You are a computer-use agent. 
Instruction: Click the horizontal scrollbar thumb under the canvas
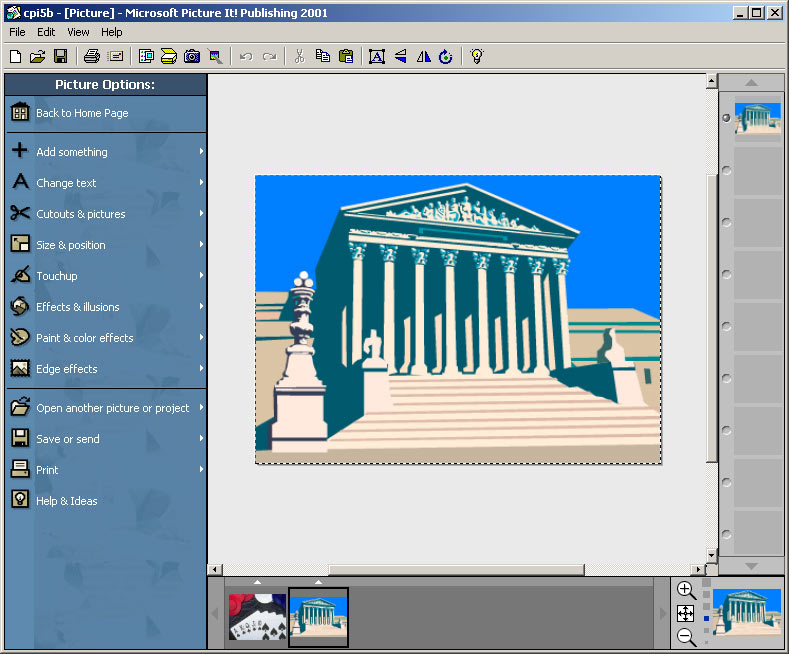456,569
